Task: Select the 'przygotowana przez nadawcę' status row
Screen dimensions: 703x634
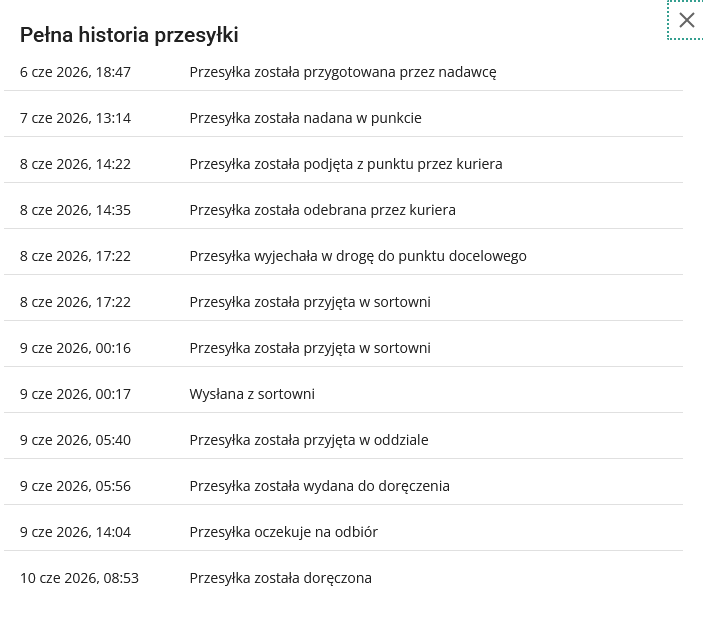Action: (x=343, y=72)
